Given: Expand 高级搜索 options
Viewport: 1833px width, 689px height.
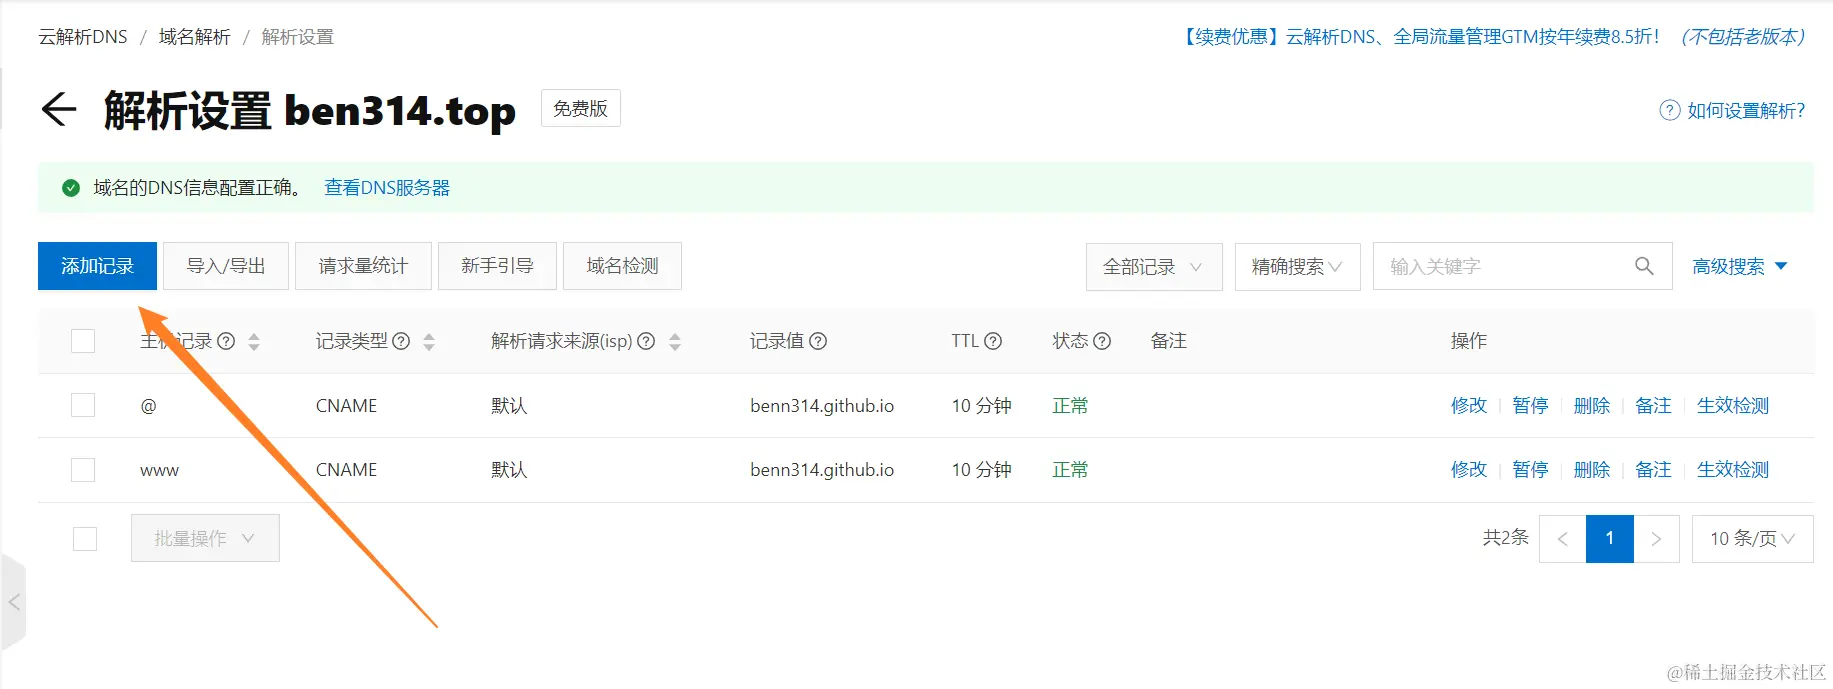Looking at the screenshot, I should coord(1739,267).
